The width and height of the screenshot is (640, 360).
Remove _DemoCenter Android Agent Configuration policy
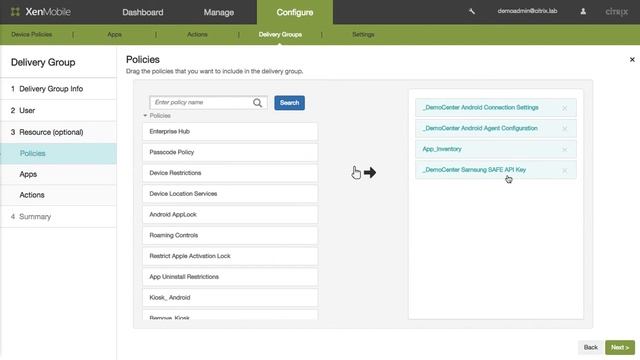(x=564, y=129)
